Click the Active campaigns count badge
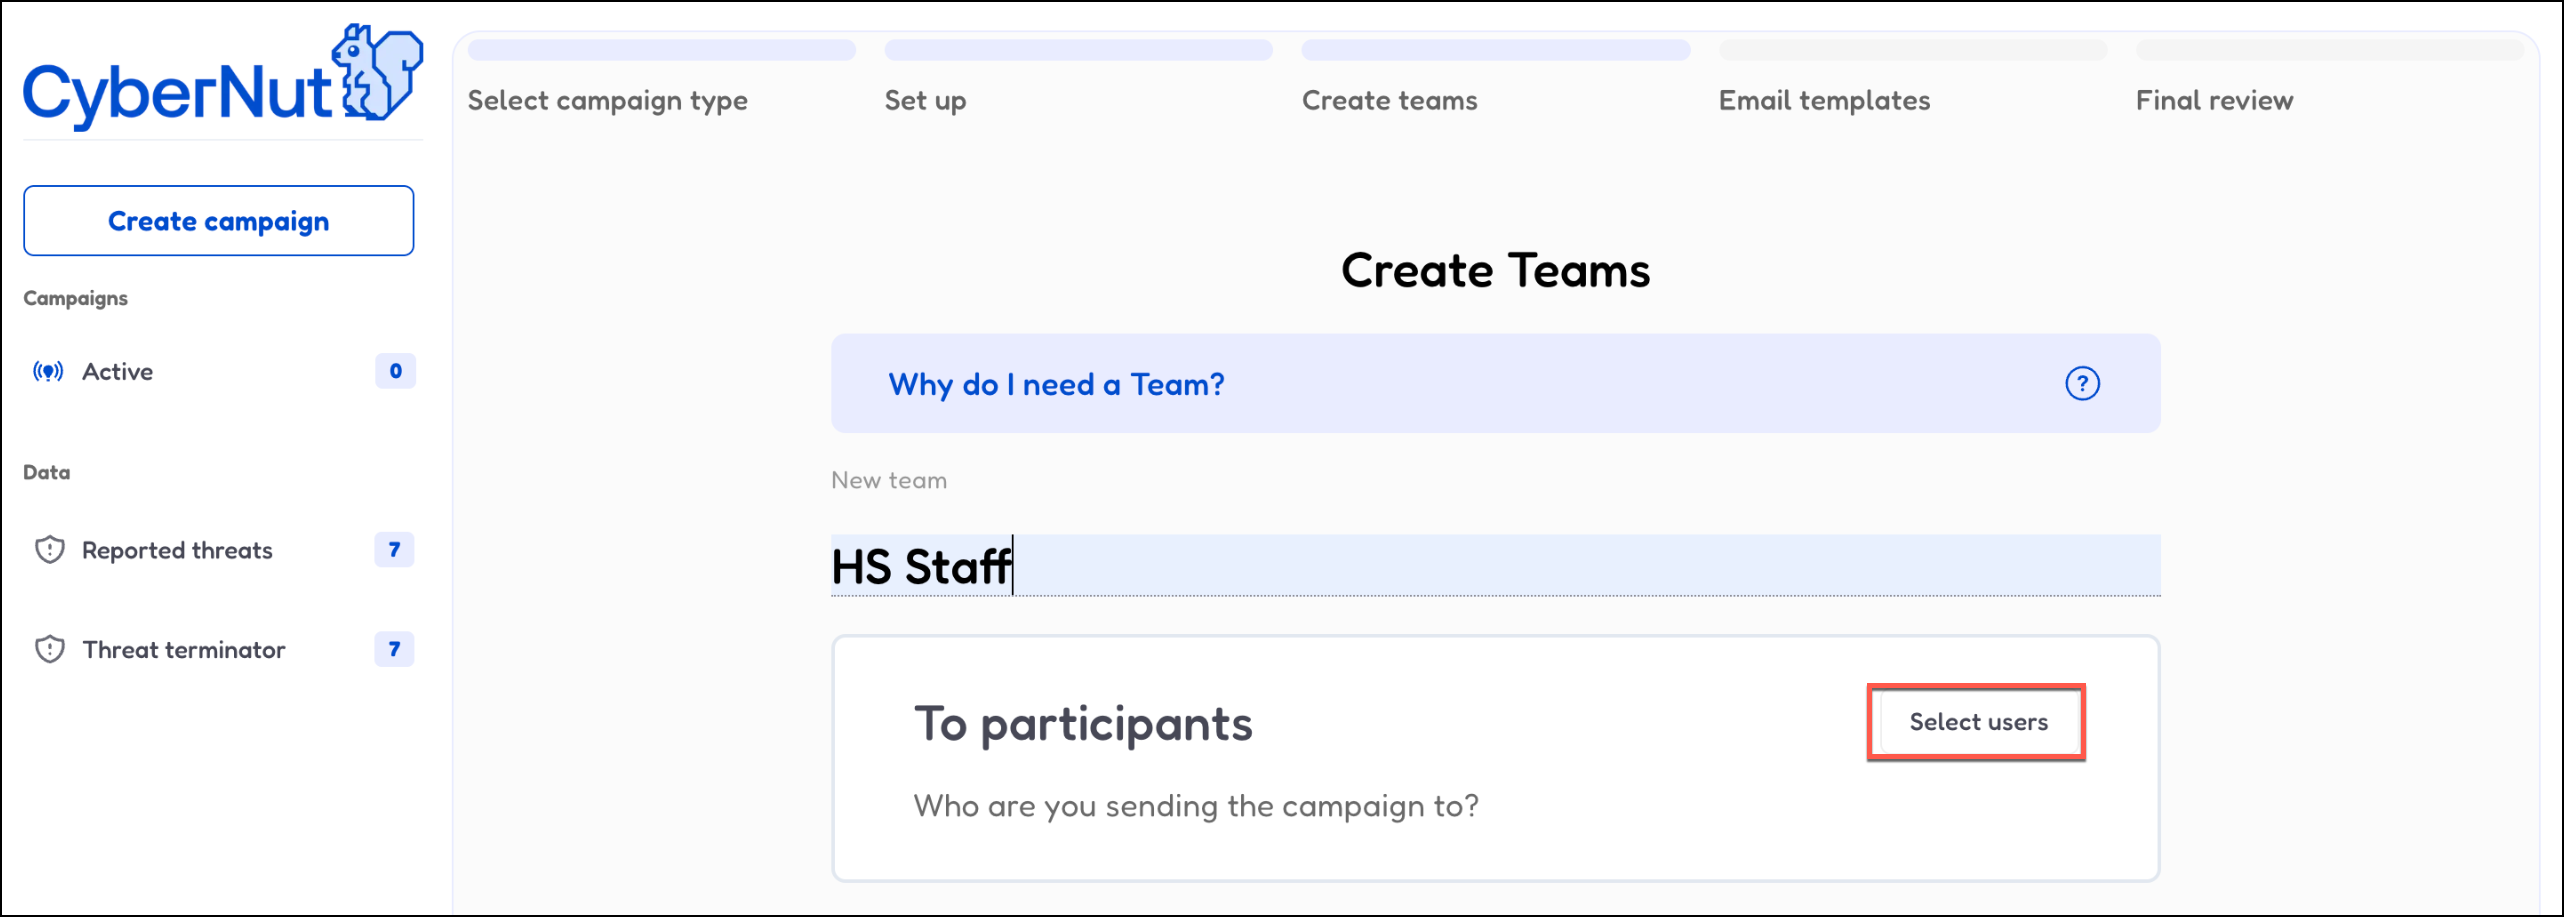The height and width of the screenshot is (917, 2564). tap(395, 371)
